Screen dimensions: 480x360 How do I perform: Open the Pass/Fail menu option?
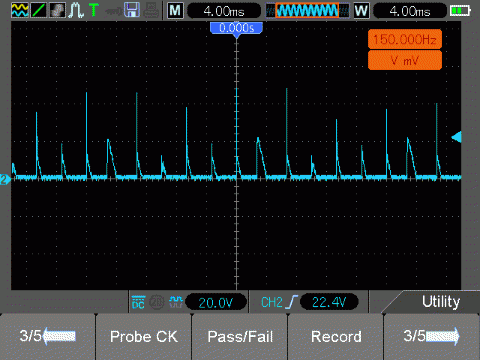(240, 337)
